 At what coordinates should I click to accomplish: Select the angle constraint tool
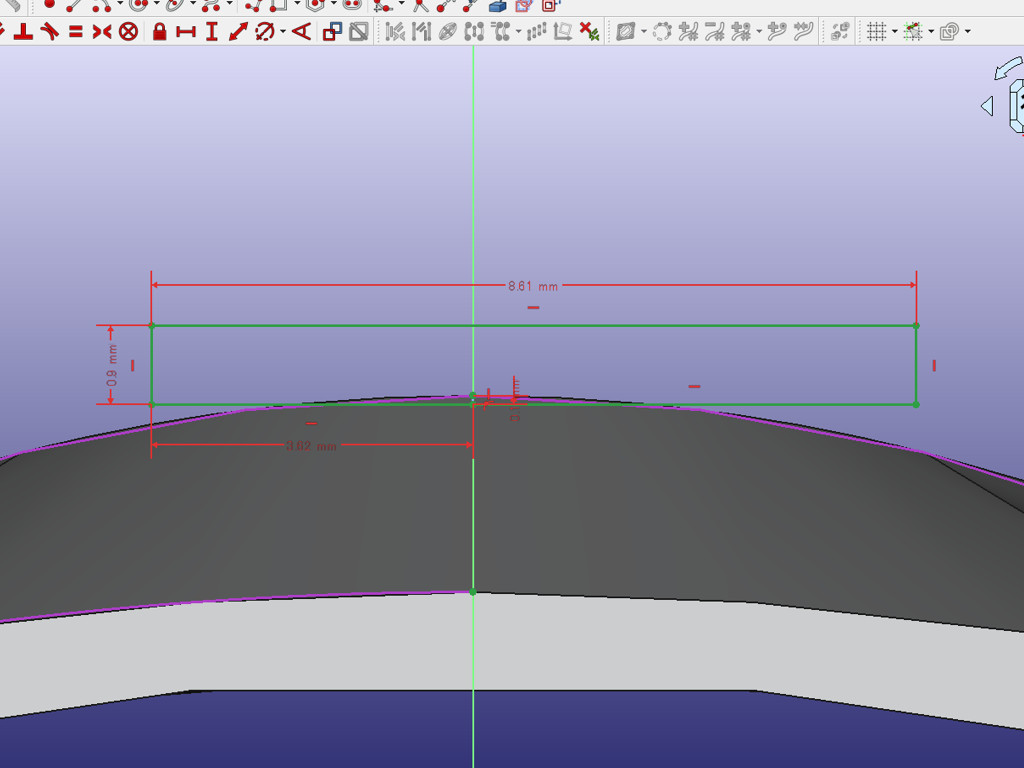point(301,32)
